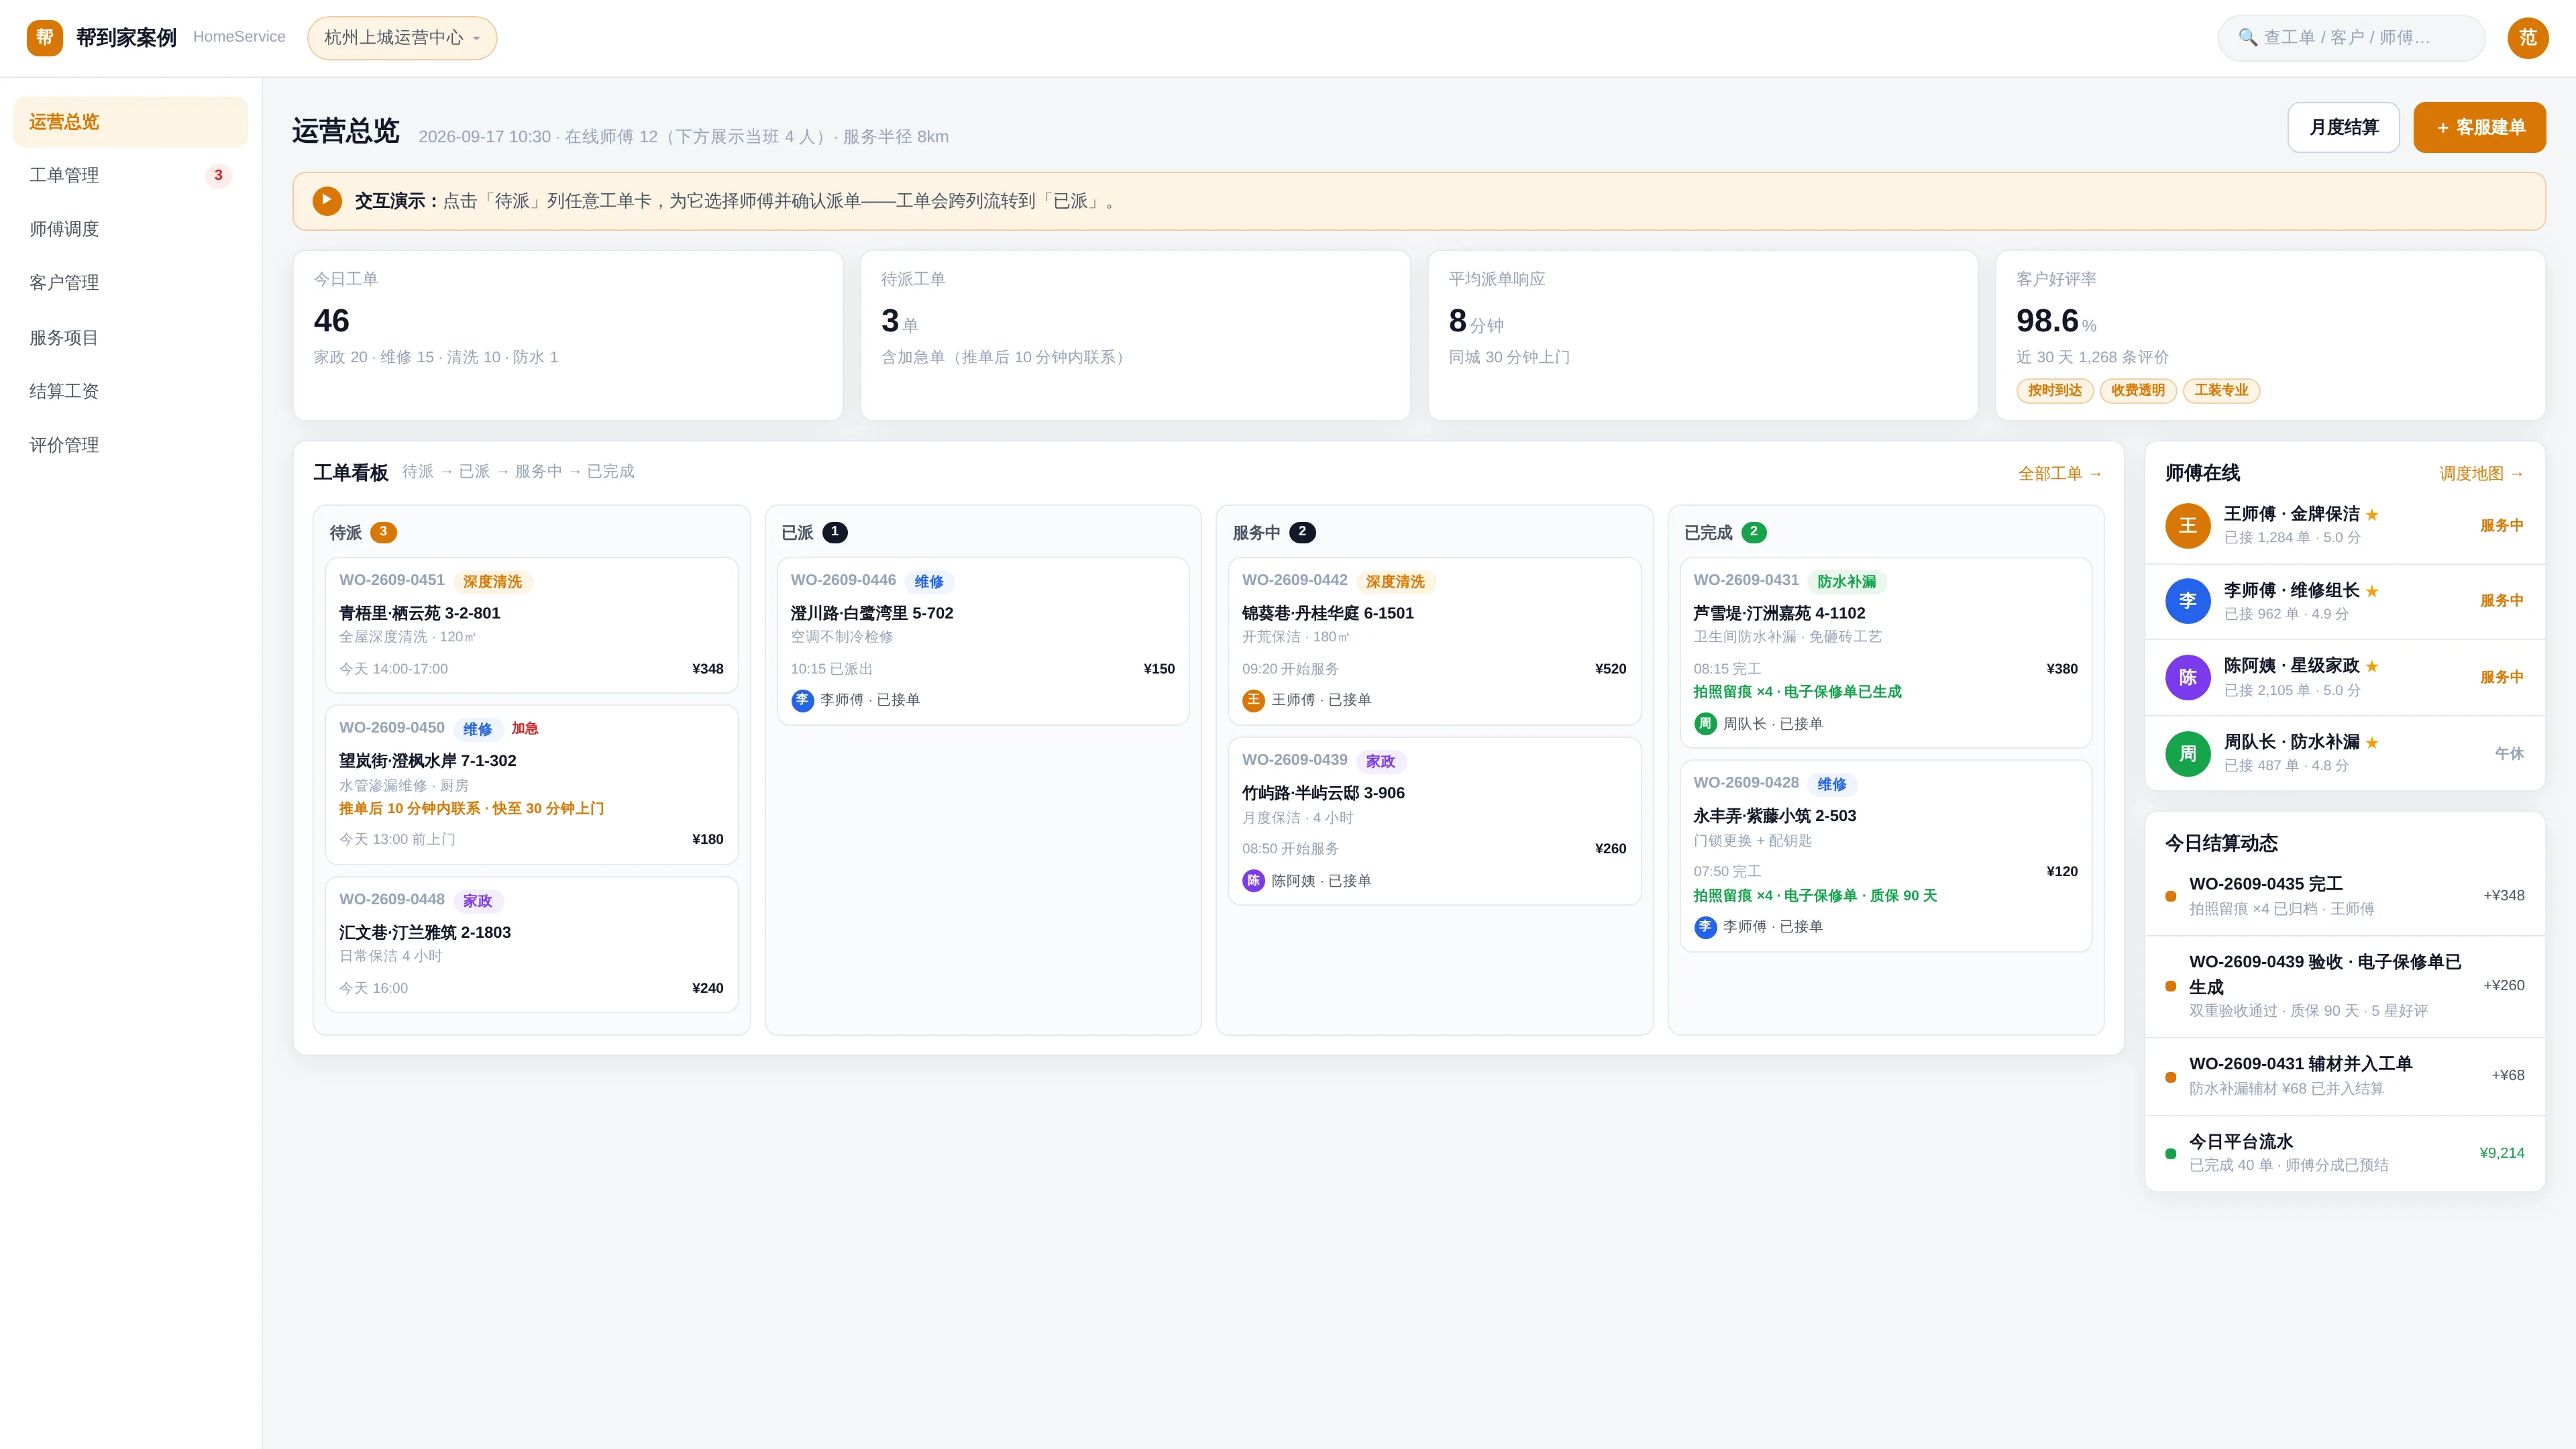The height and width of the screenshot is (1449, 2576).
Task: Click the small 李 avatar on card WO-2609-0428
Action: pos(1705,927)
